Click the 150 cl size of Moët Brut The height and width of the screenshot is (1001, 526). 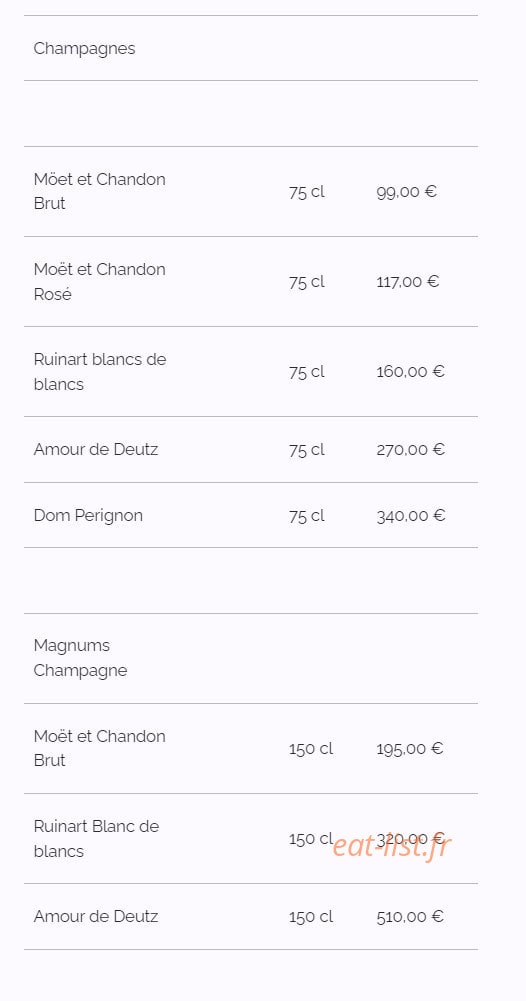pyautogui.click(x=311, y=748)
